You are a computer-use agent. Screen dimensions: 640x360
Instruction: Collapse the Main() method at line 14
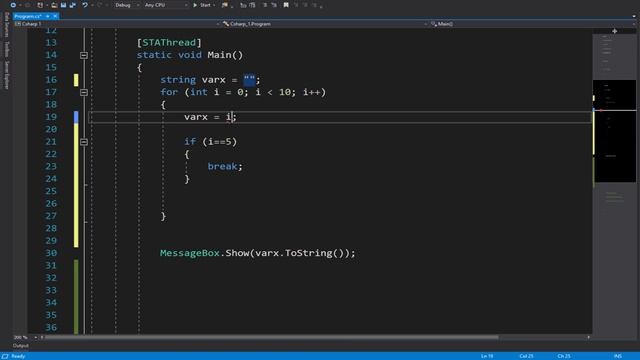(x=84, y=55)
